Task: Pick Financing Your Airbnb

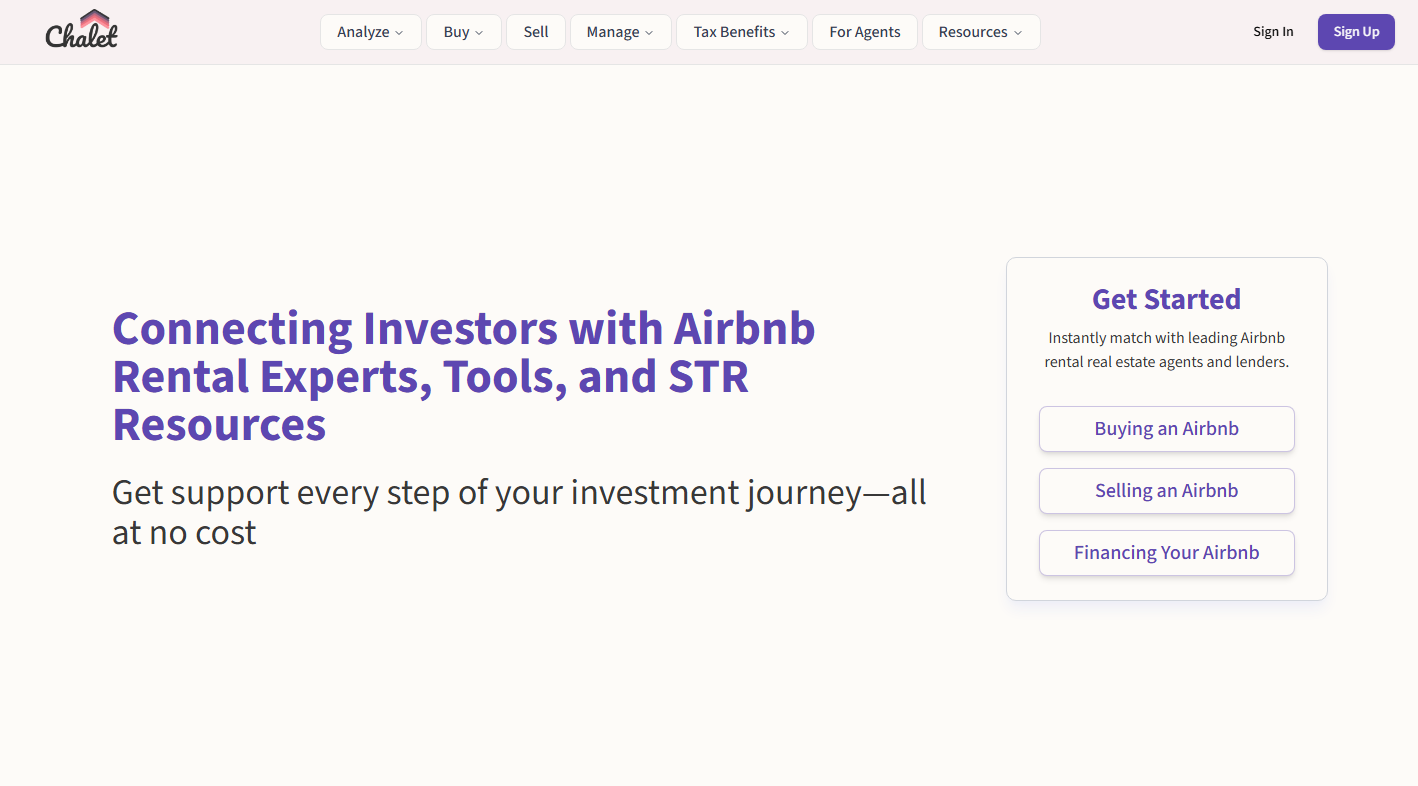Action: 1166,553
